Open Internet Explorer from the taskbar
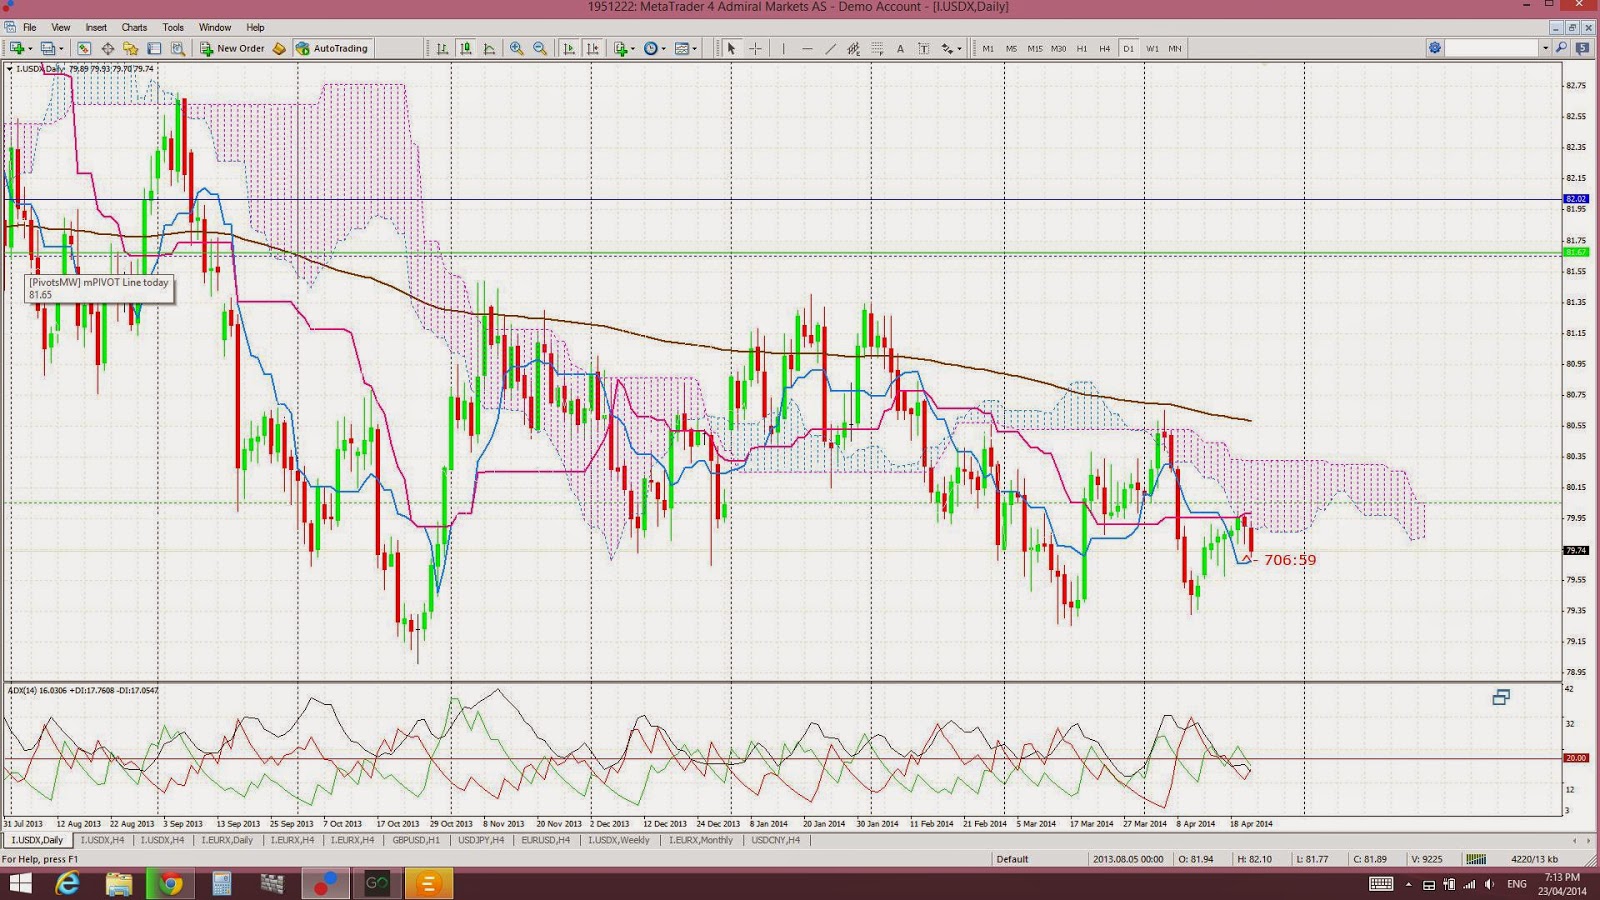Image resolution: width=1600 pixels, height=900 pixels. pyautogui.click(x=67, y=884)
